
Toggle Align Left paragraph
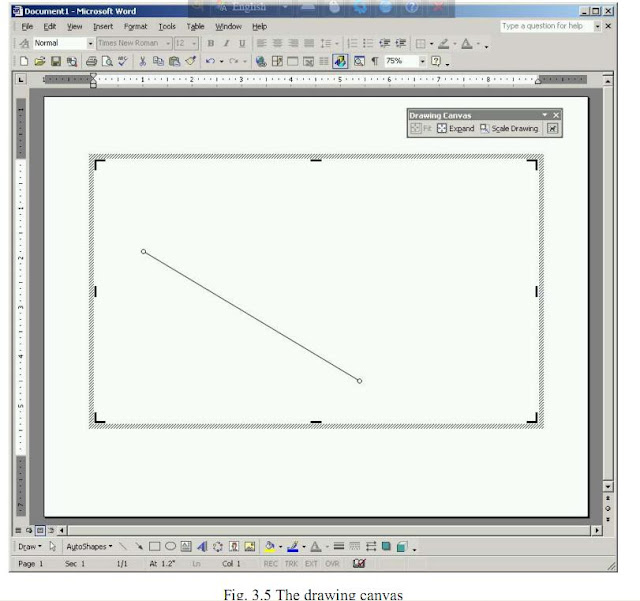click(x=262, y=43)
